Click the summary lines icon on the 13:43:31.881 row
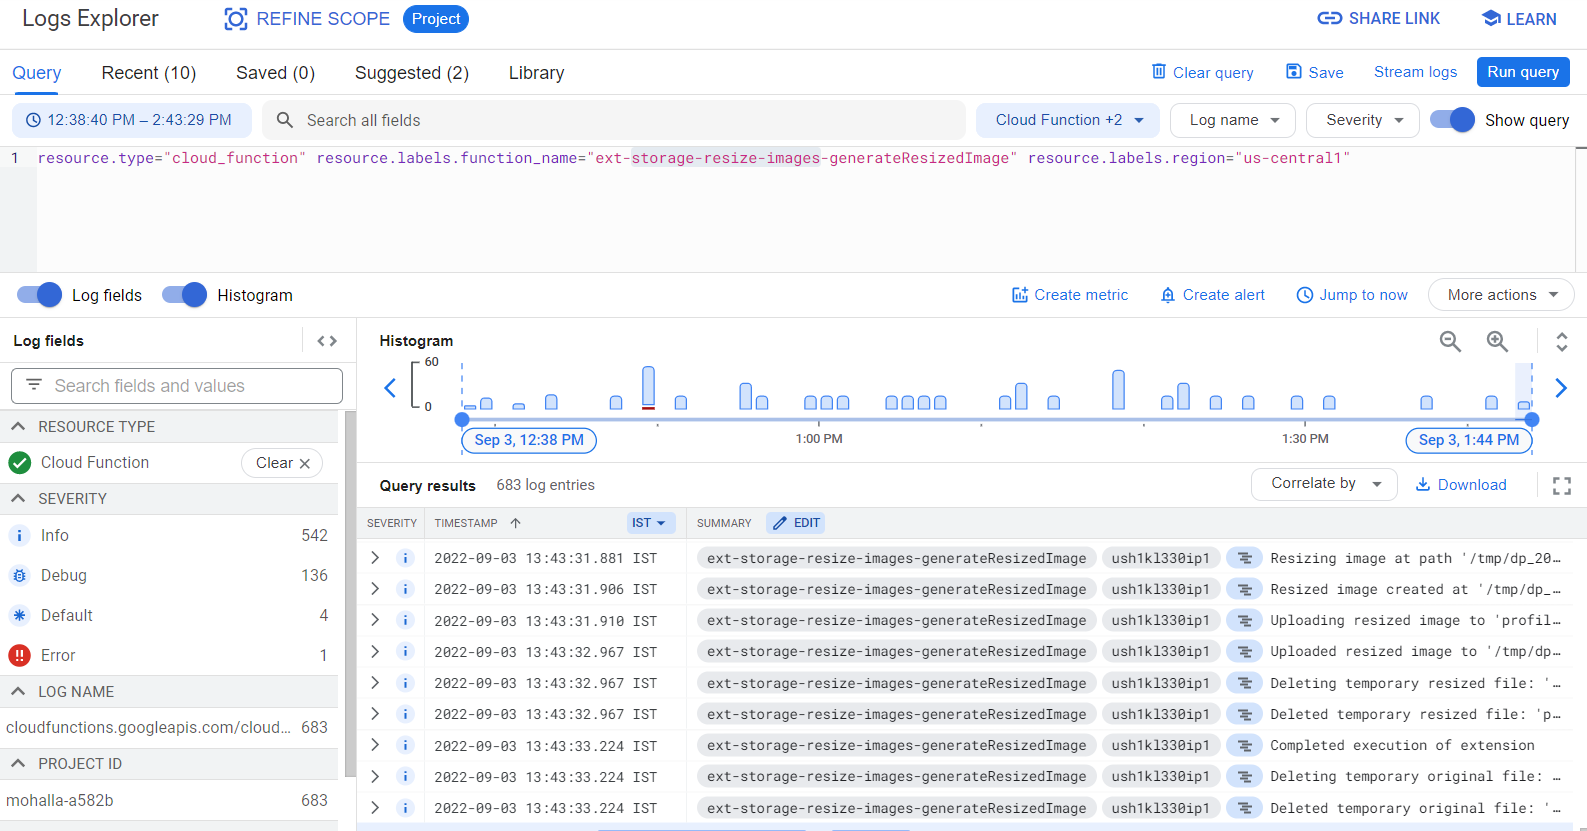The width and height of the screenshot is (1587, 831). (1245, 558)
